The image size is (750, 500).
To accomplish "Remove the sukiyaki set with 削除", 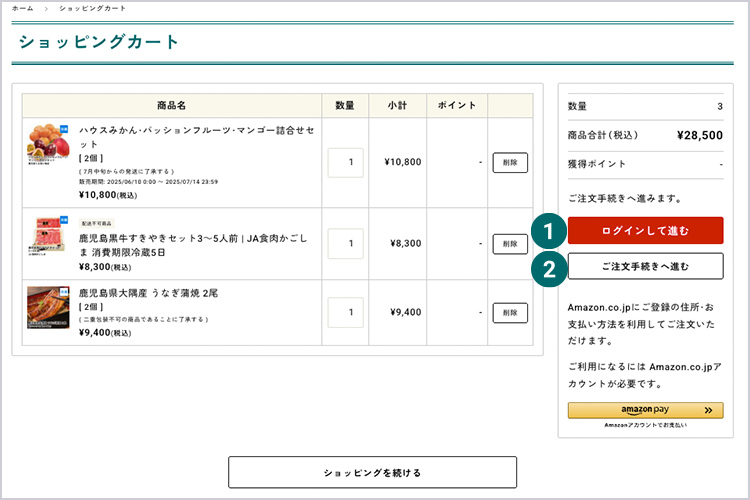I will coord(510,244).
